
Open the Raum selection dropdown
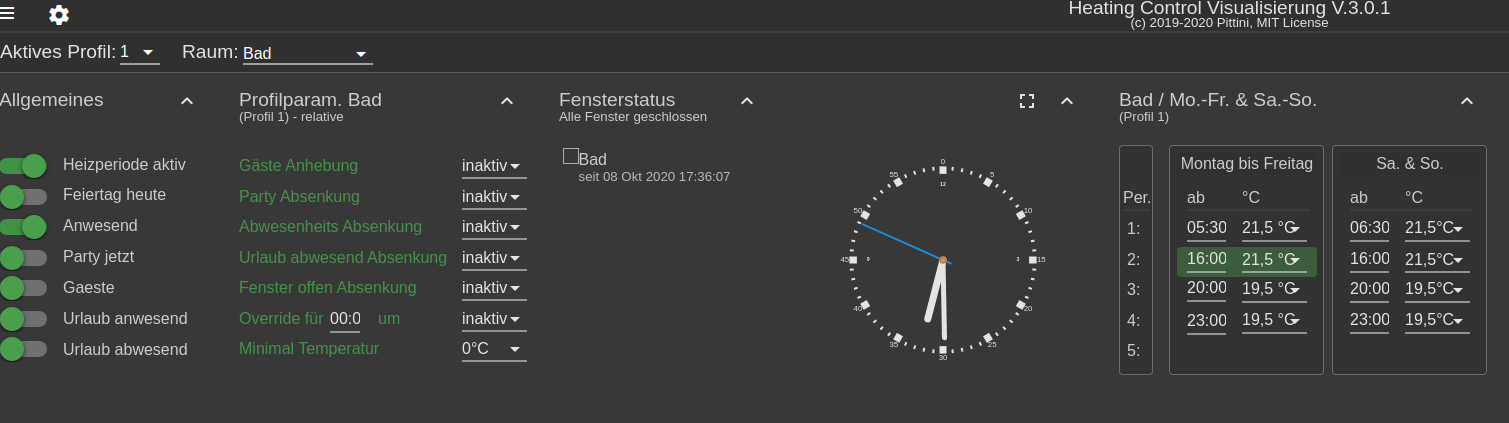[x=307, y=54]
